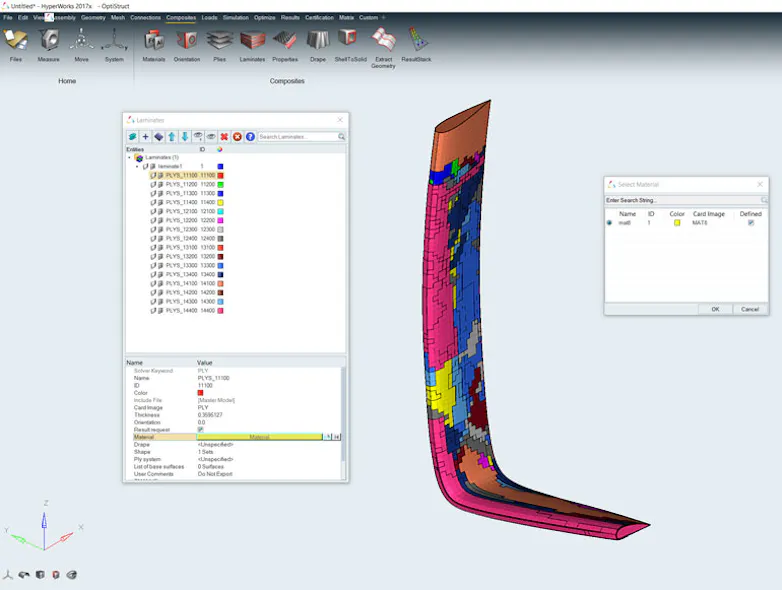Open the File menu
Screen dimensions: 782x590
click(x=8, y=17)
